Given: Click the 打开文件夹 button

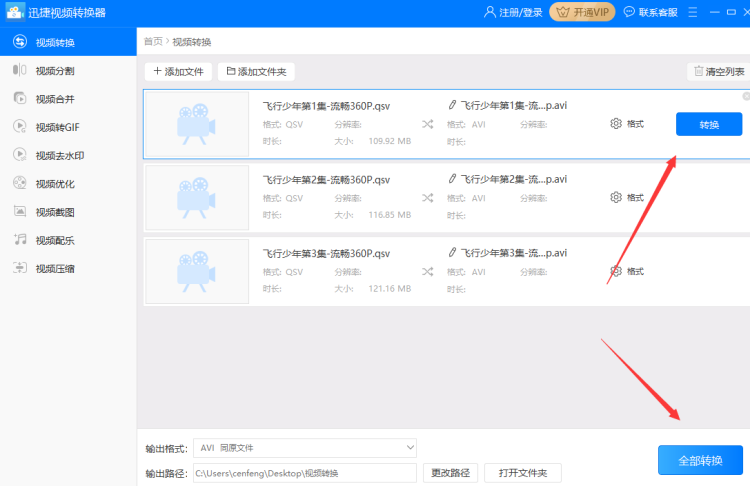Looking at the screenshot, I should (x=523, y=473).
